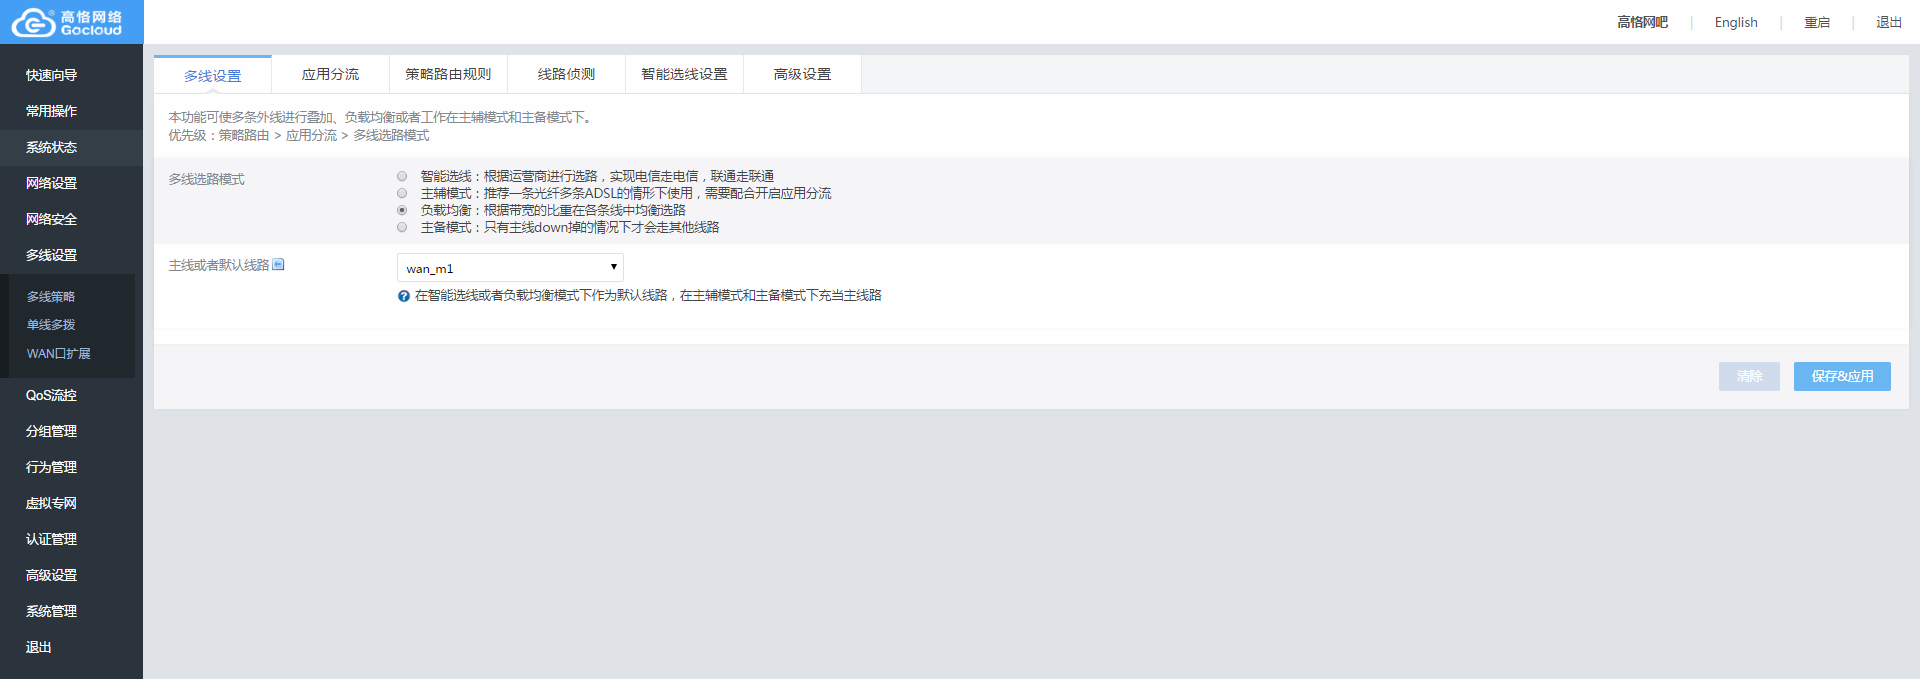Click the blue question mark help icon

point(404,296)
